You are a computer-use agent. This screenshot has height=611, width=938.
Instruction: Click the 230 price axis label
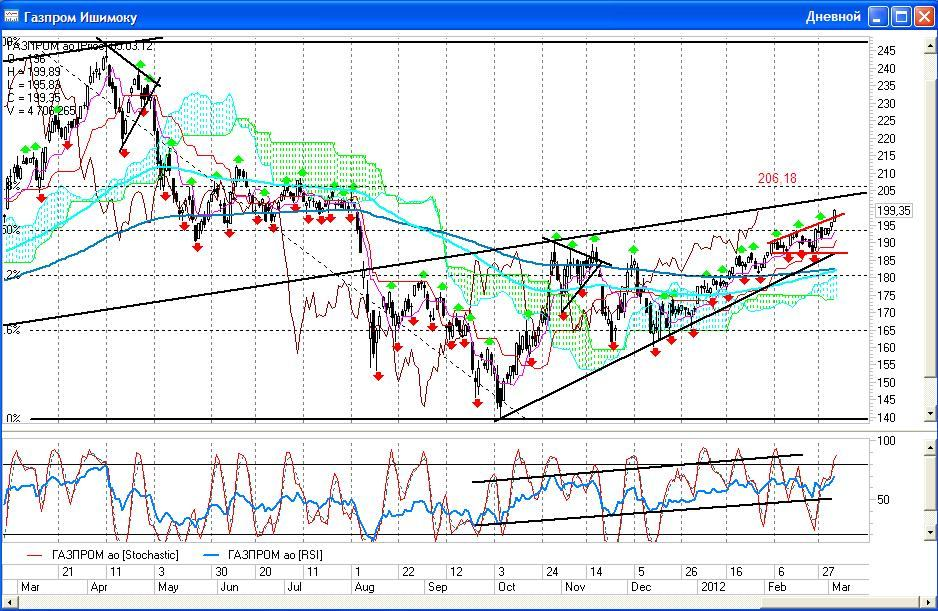click(887, 104)
